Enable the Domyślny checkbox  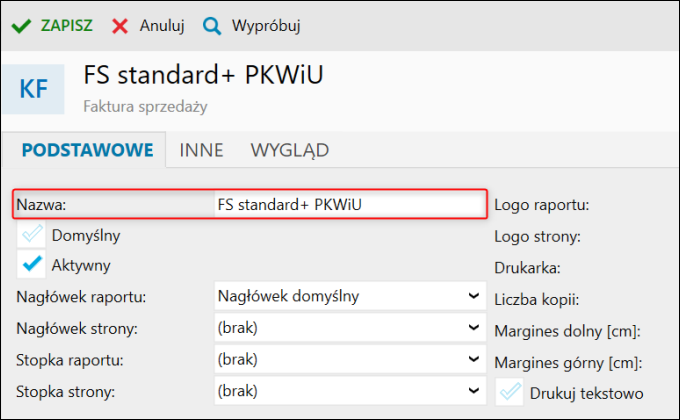coord(32,235)
